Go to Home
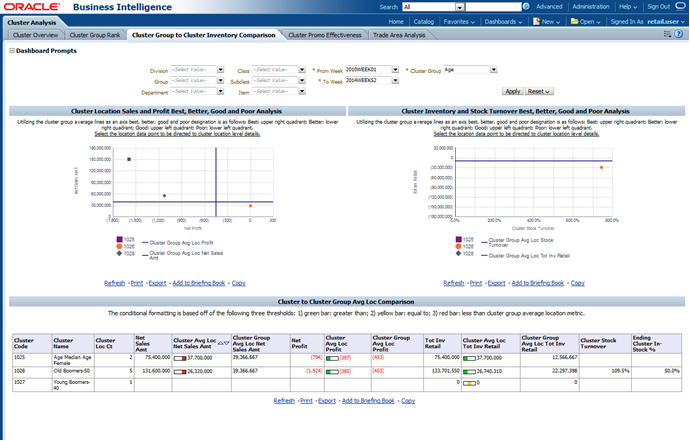This screenshot has height=441, width=690. [396, 22]
